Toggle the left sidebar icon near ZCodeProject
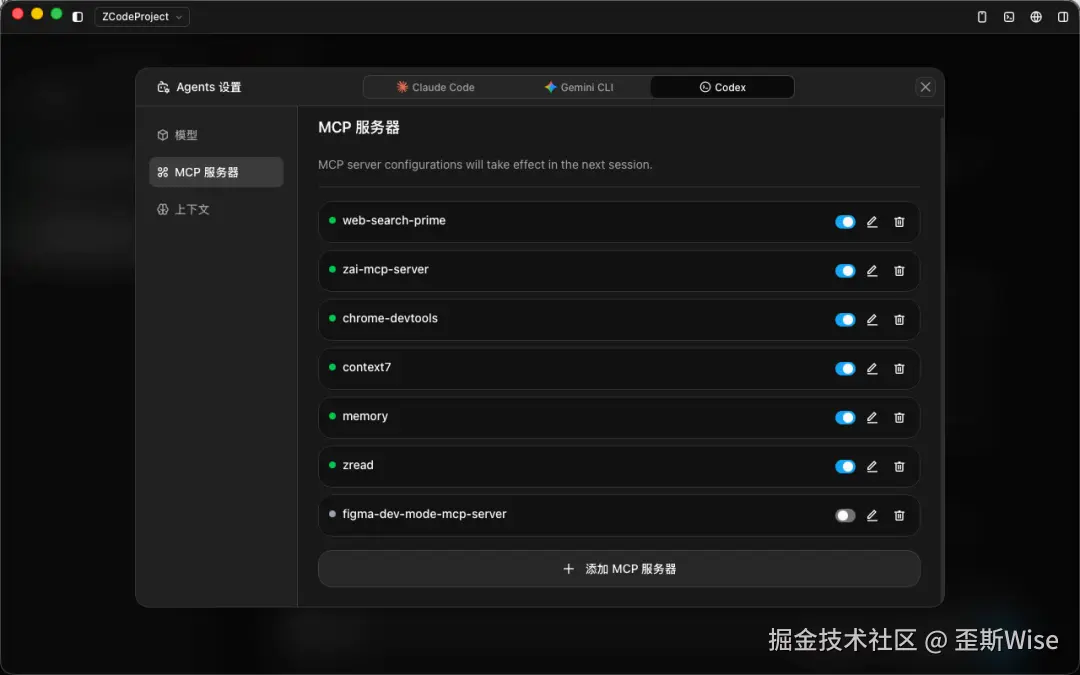The width and height of the screenshot is (1080, 675). click(x=77, y=17)
